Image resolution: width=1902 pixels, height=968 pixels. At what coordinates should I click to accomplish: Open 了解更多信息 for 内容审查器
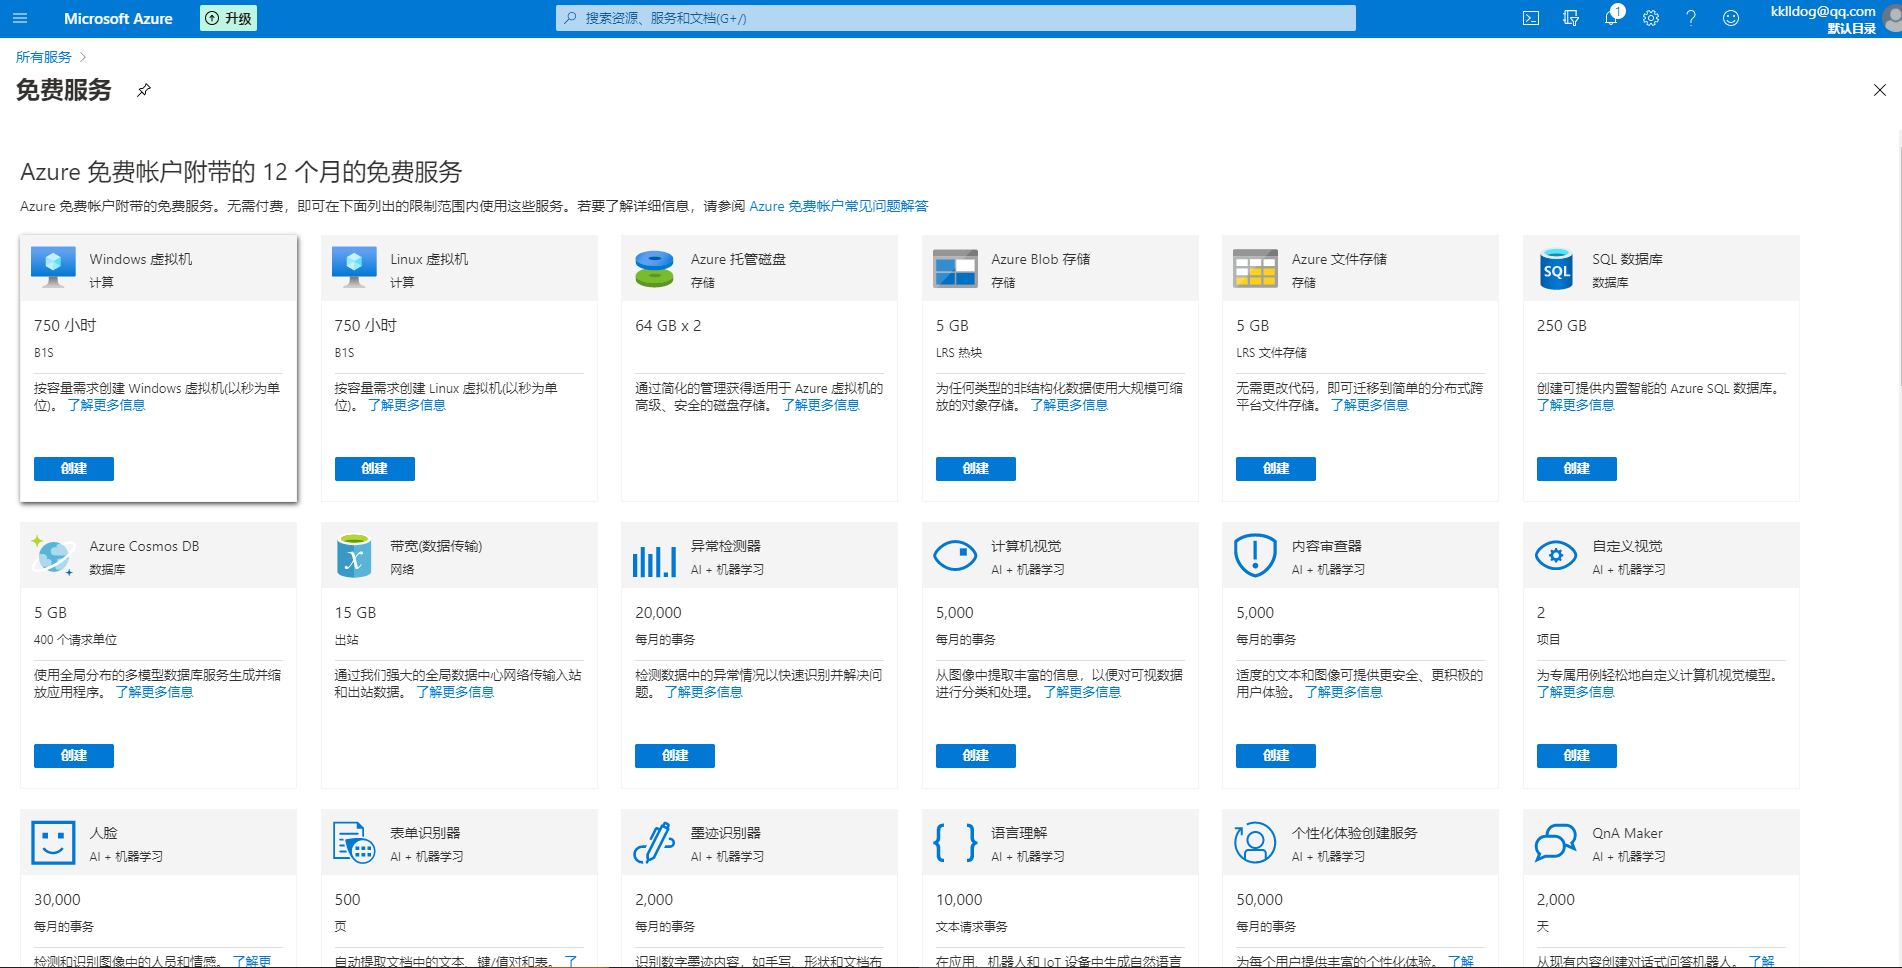click(x=1343, y=692)
